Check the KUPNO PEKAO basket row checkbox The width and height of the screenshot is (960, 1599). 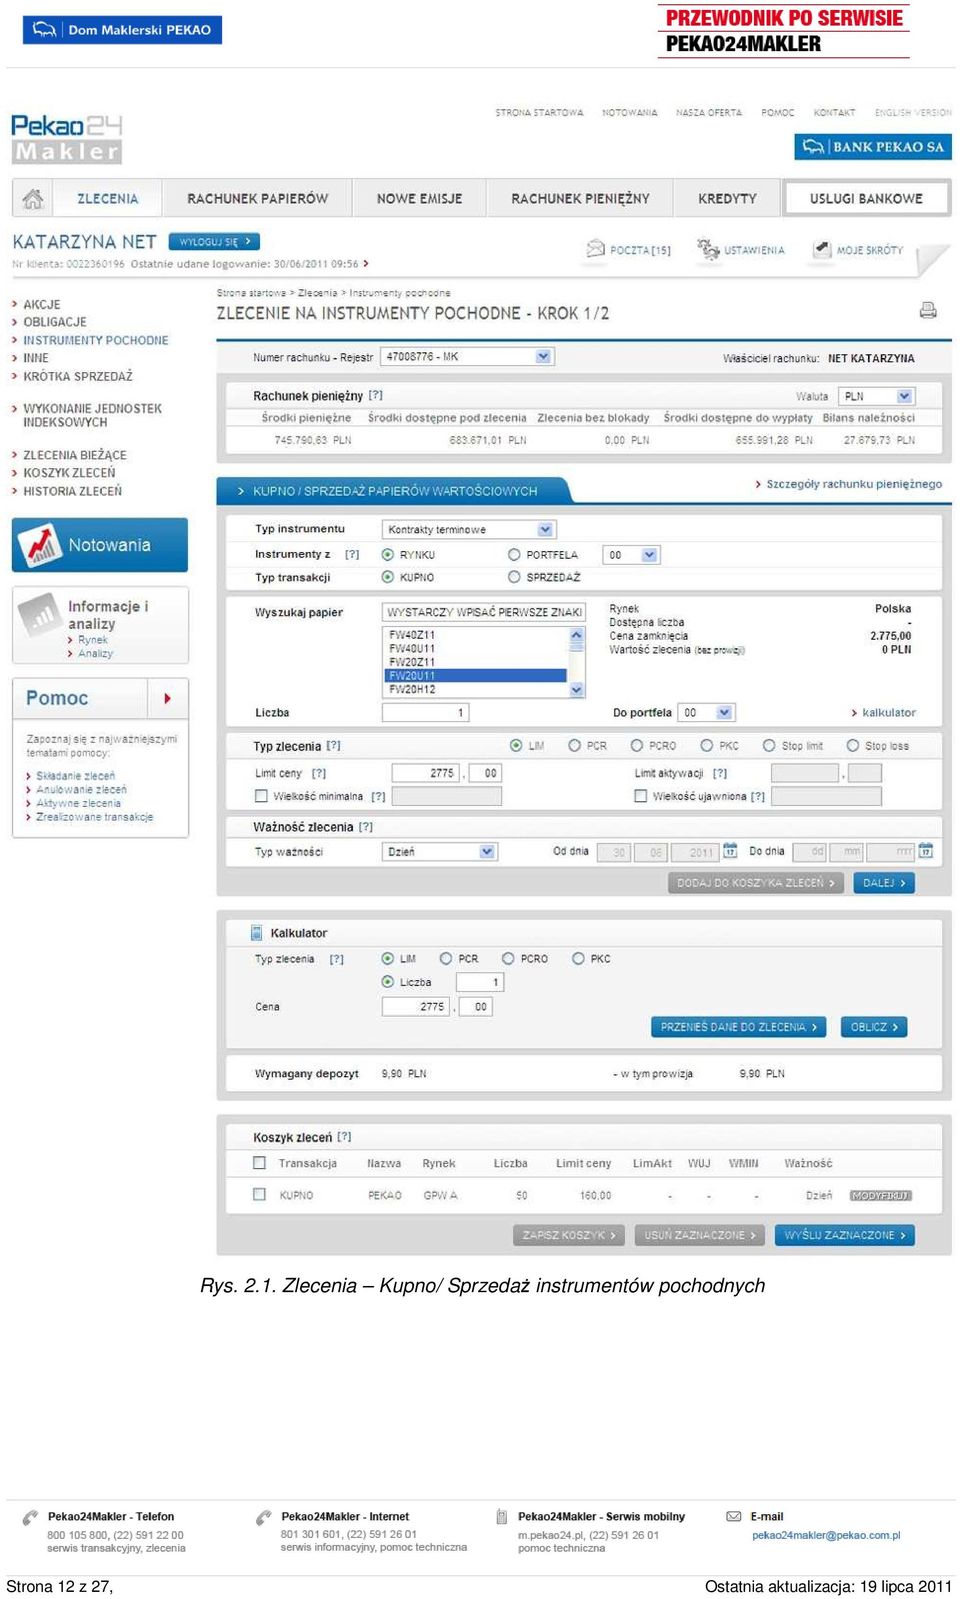click(x=260, y=1194)
